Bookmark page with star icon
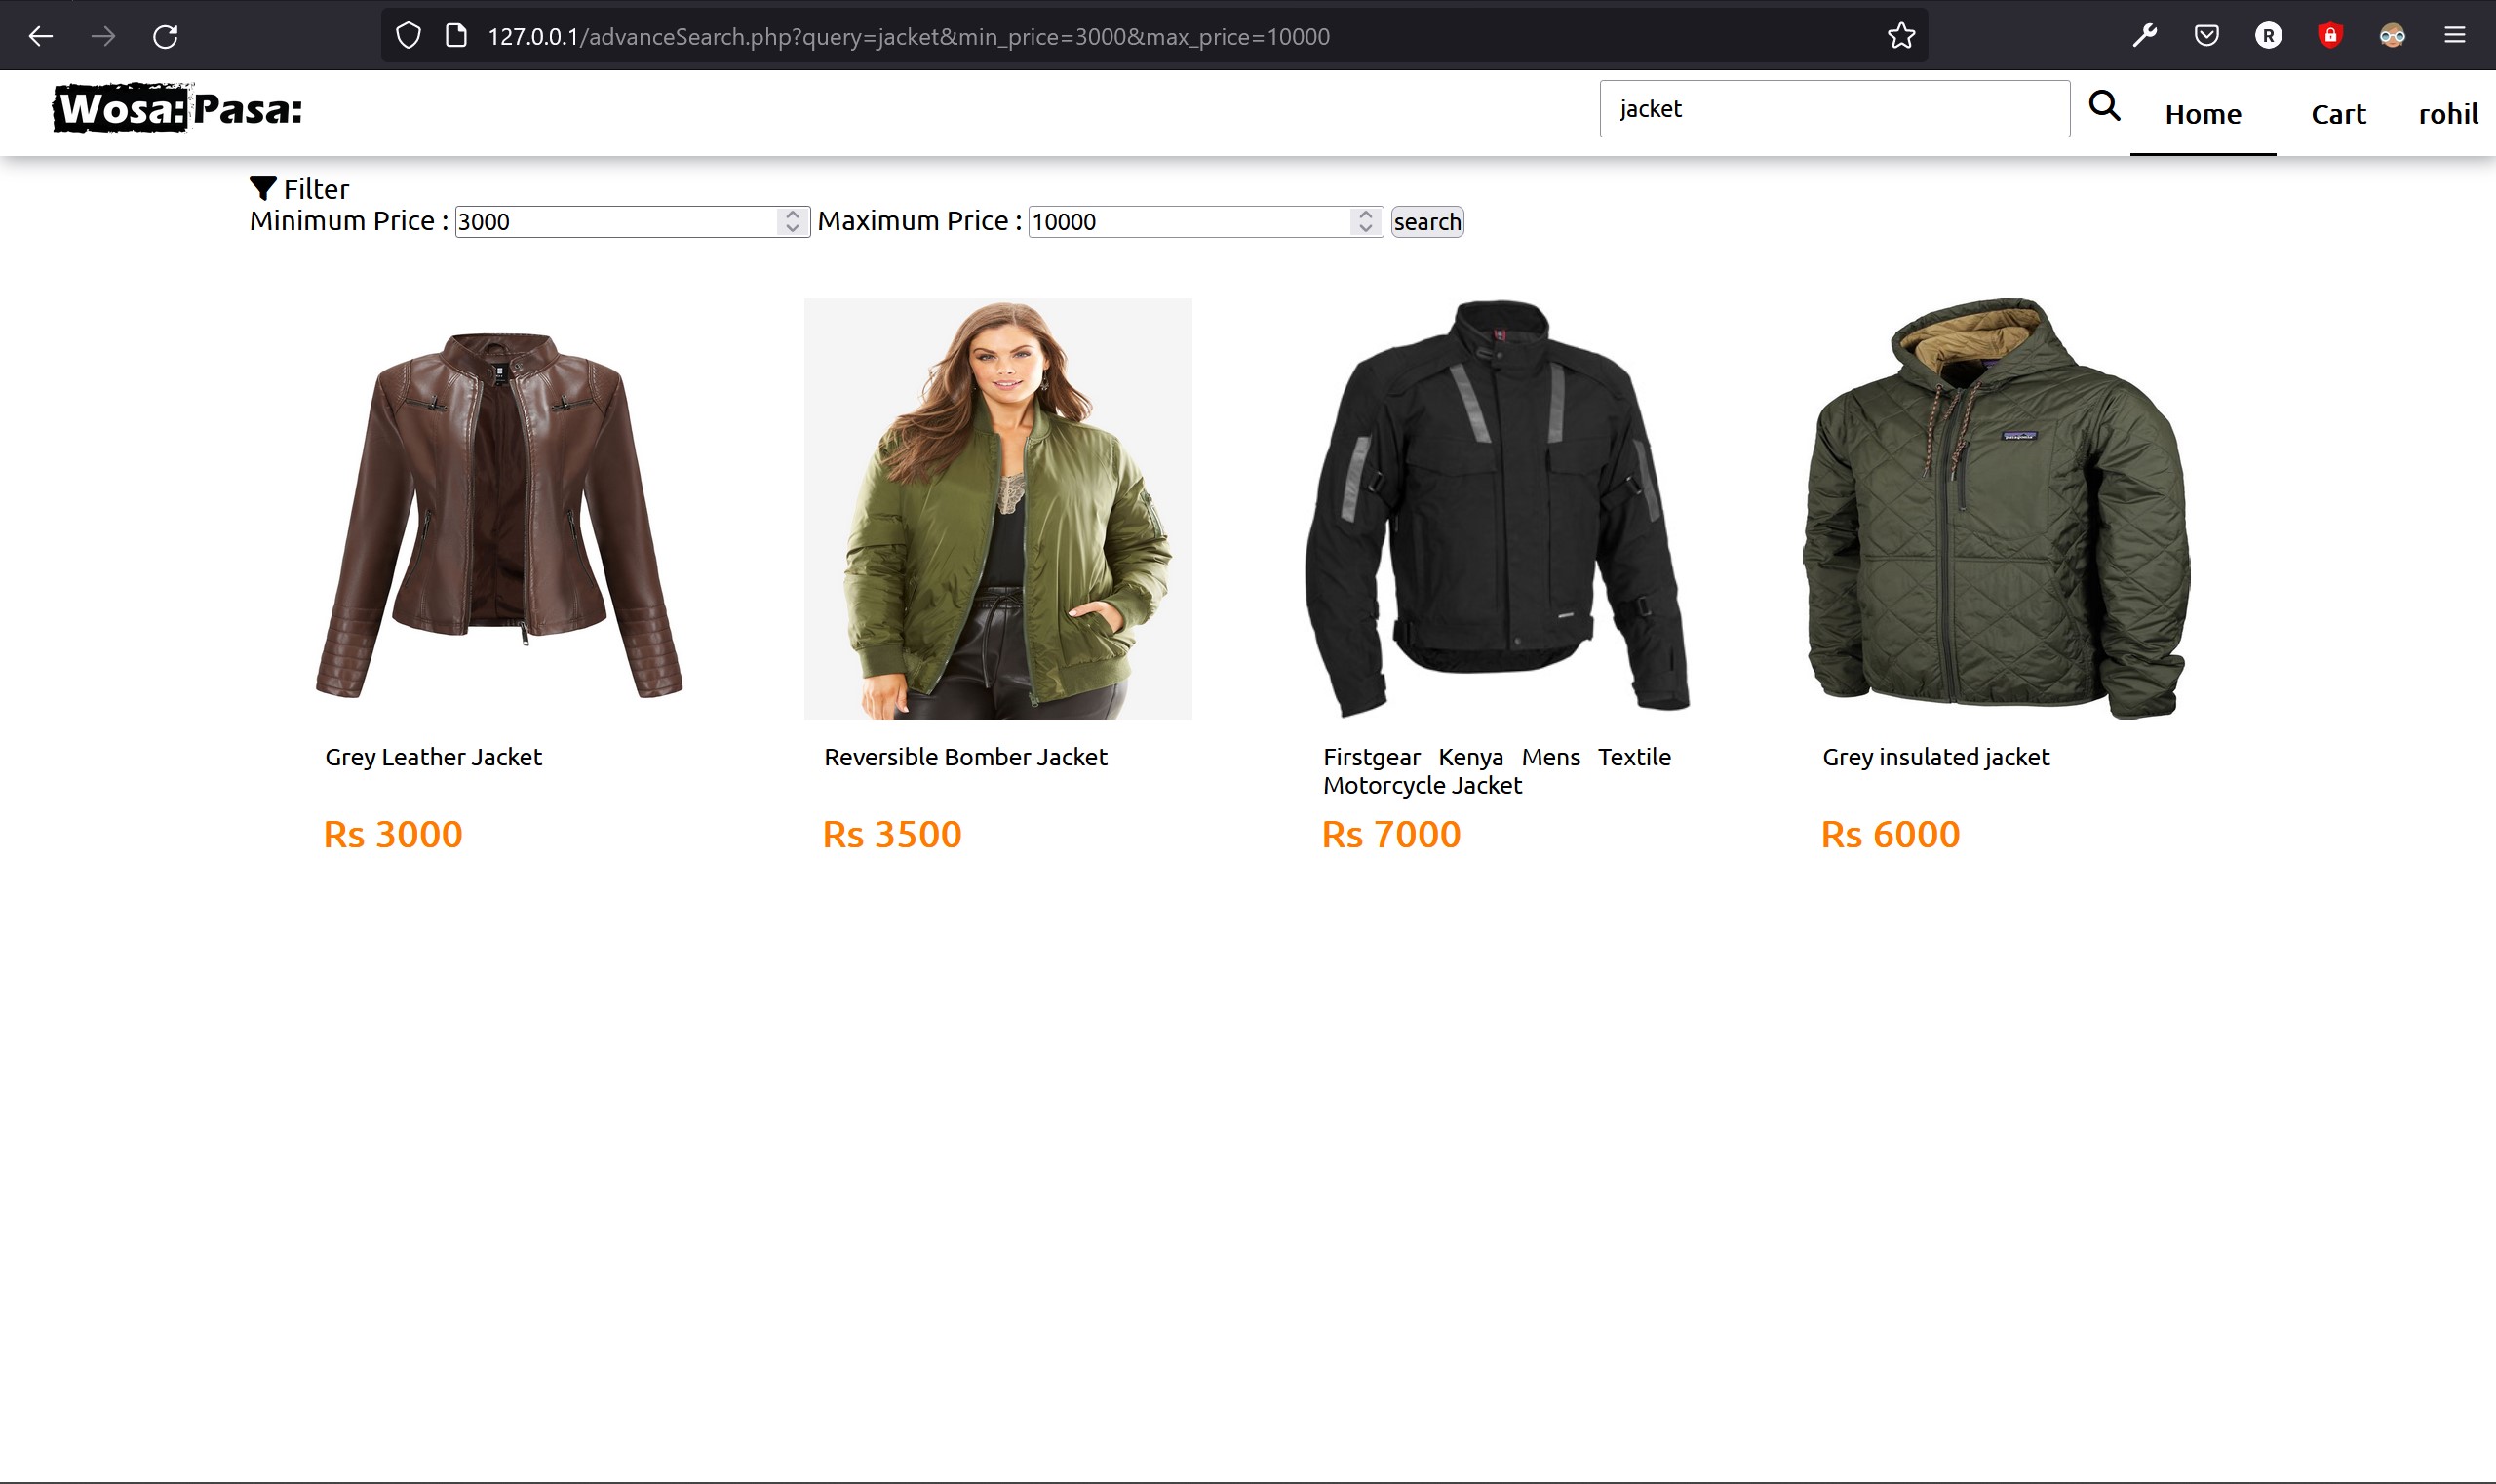This screenshot has height=1484, width=2496. coord(1900,36)
